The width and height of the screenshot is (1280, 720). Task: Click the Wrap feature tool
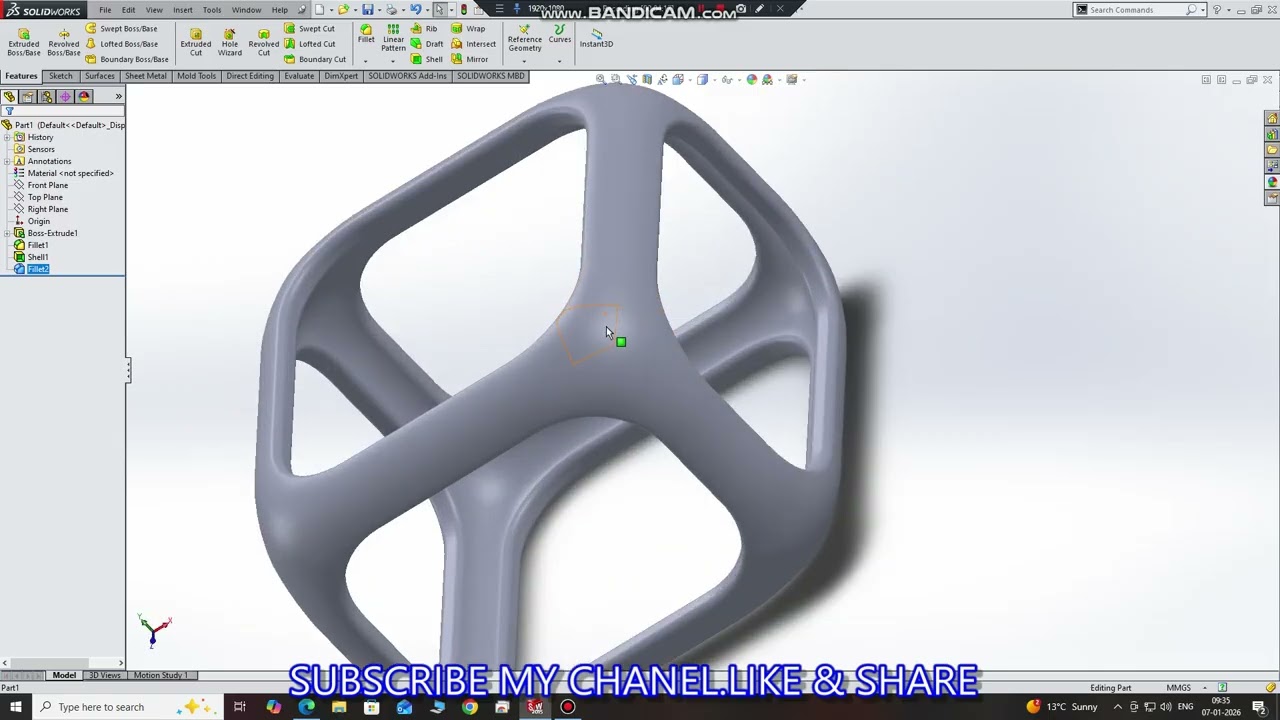(x=468, y=29)
